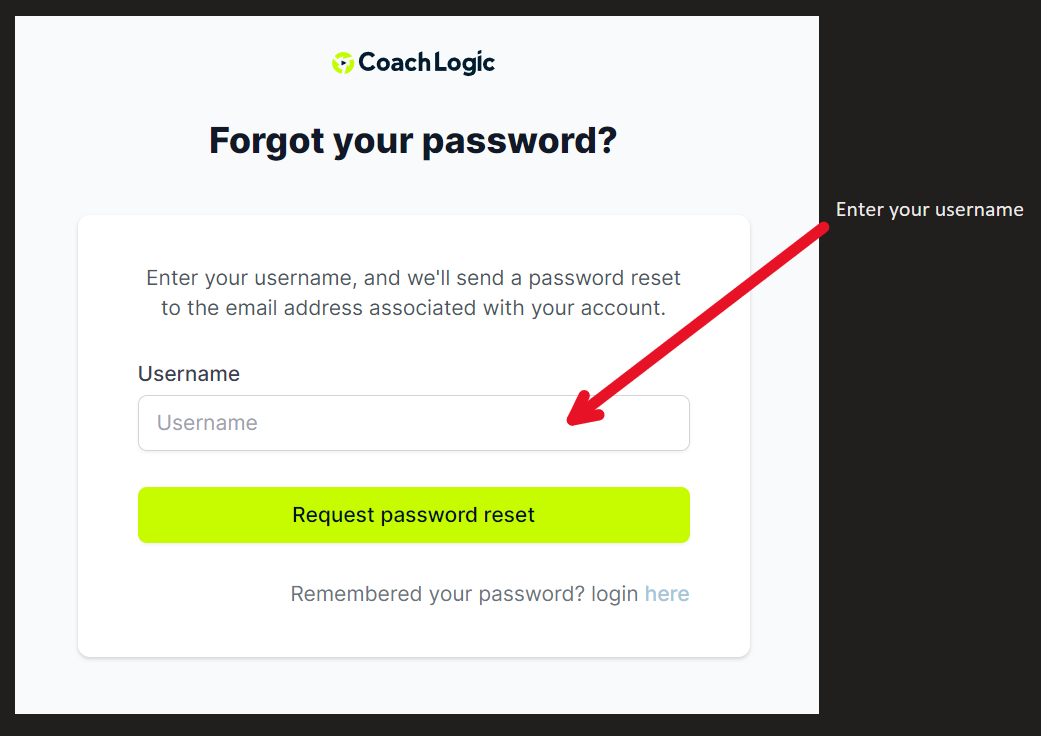Screen dimensions: 1041x736
Task: Click the Username placeholder text
Action: [x=207, y=423]
